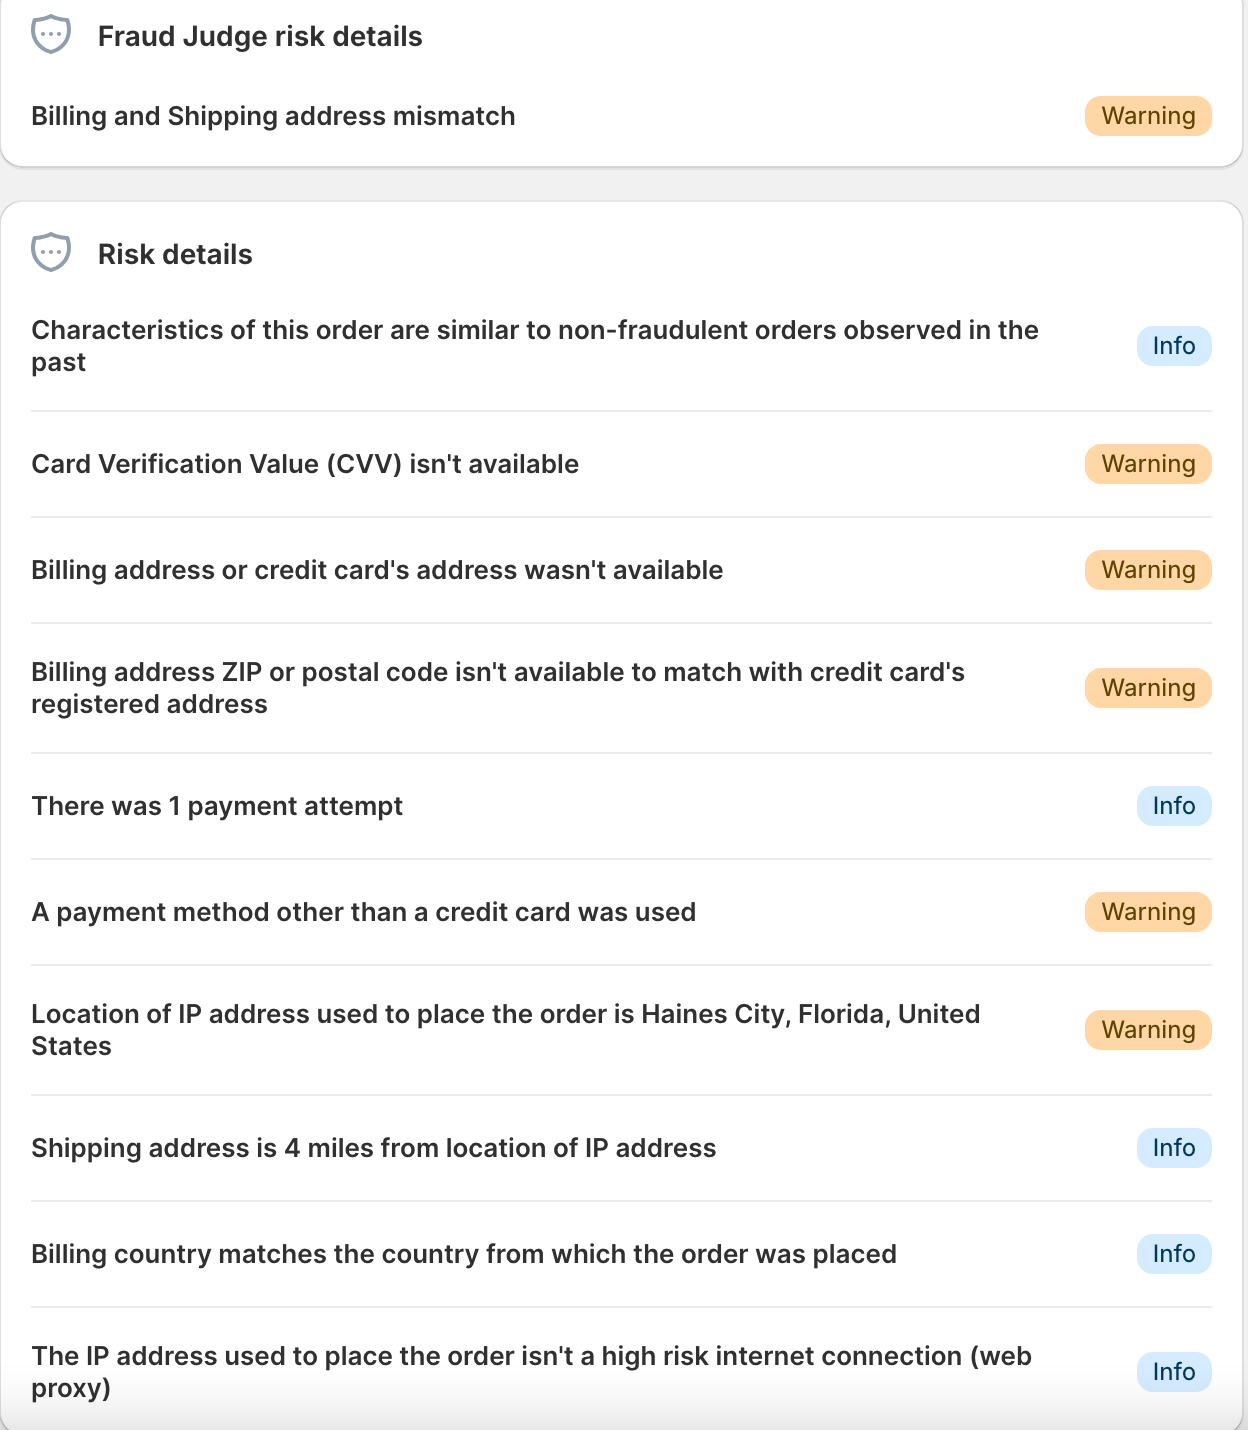Click the Fraud Judge shield icon
The image size is (1248, 1430).
click(x=51, y=35)
